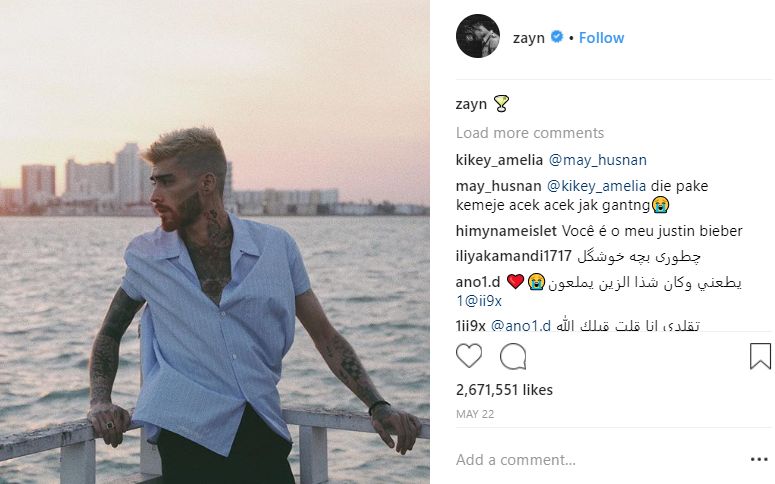Like the post with heart icon
775x484 pixels.
click(x=469, y=356)
